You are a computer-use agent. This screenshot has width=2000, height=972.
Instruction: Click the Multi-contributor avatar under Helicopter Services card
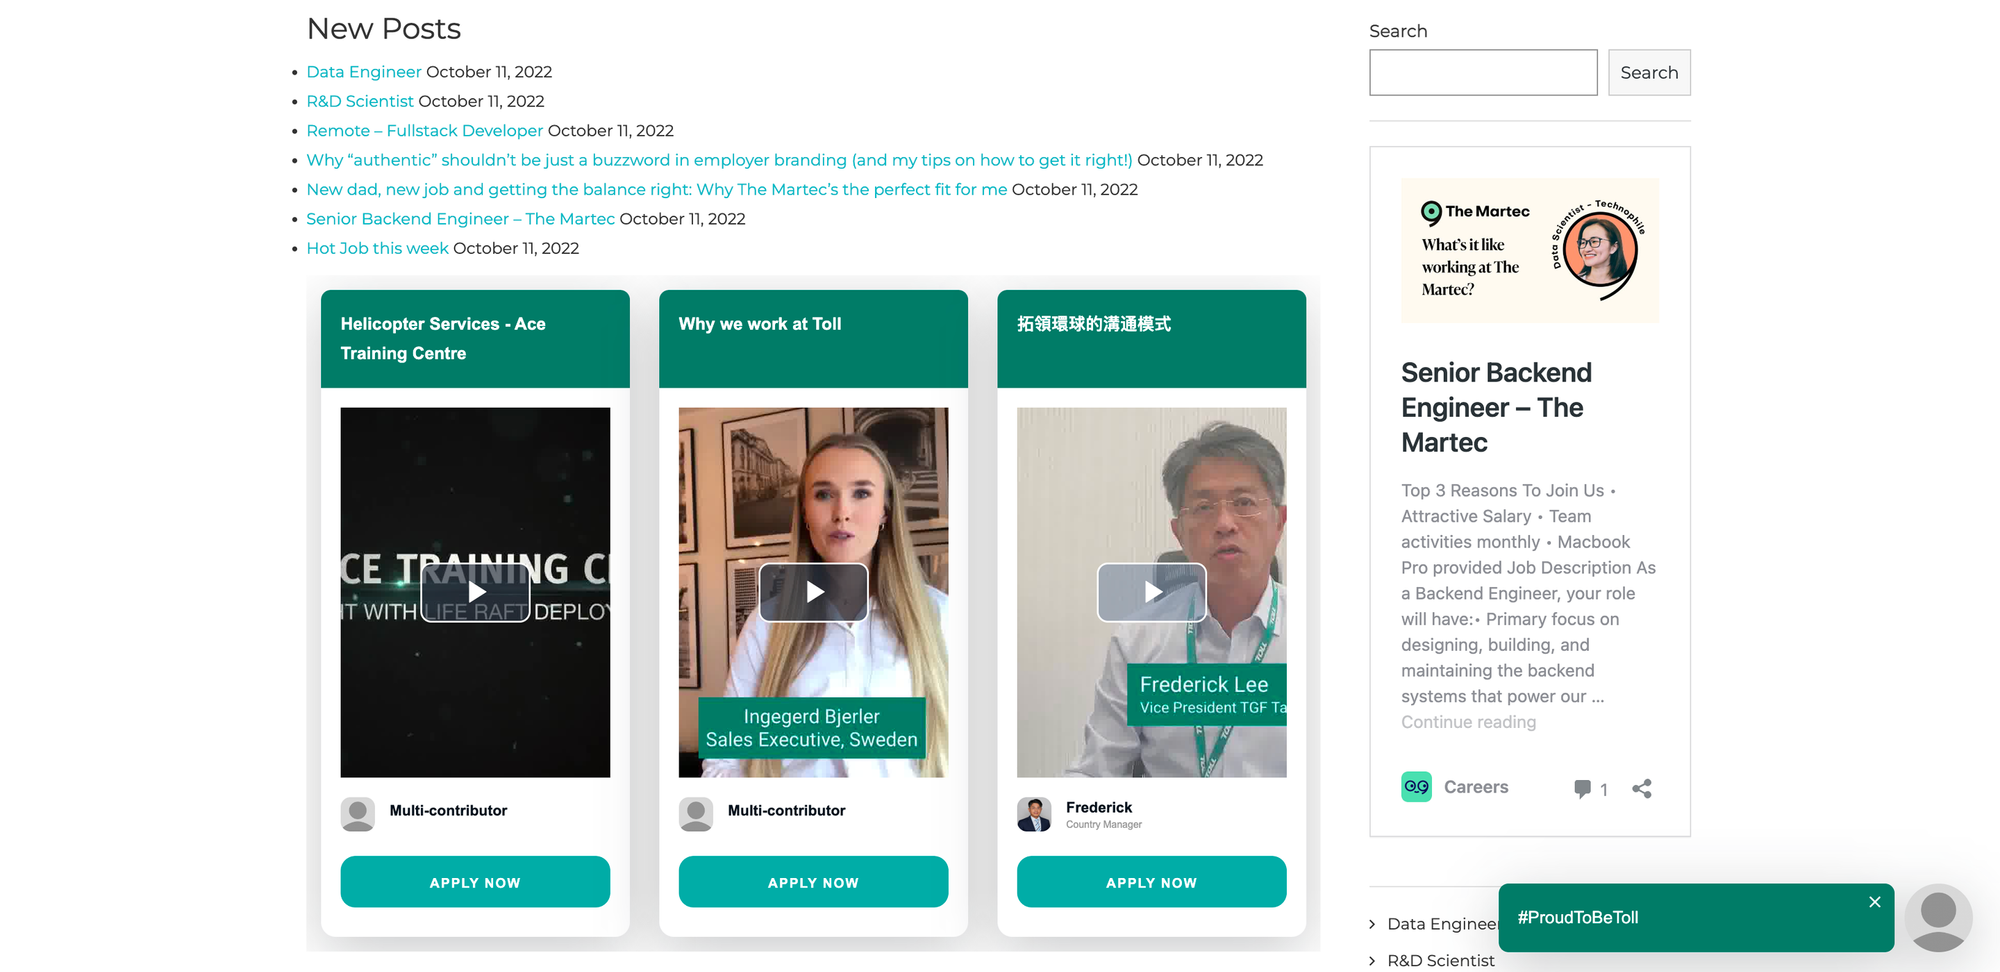(x=357, y=814)
